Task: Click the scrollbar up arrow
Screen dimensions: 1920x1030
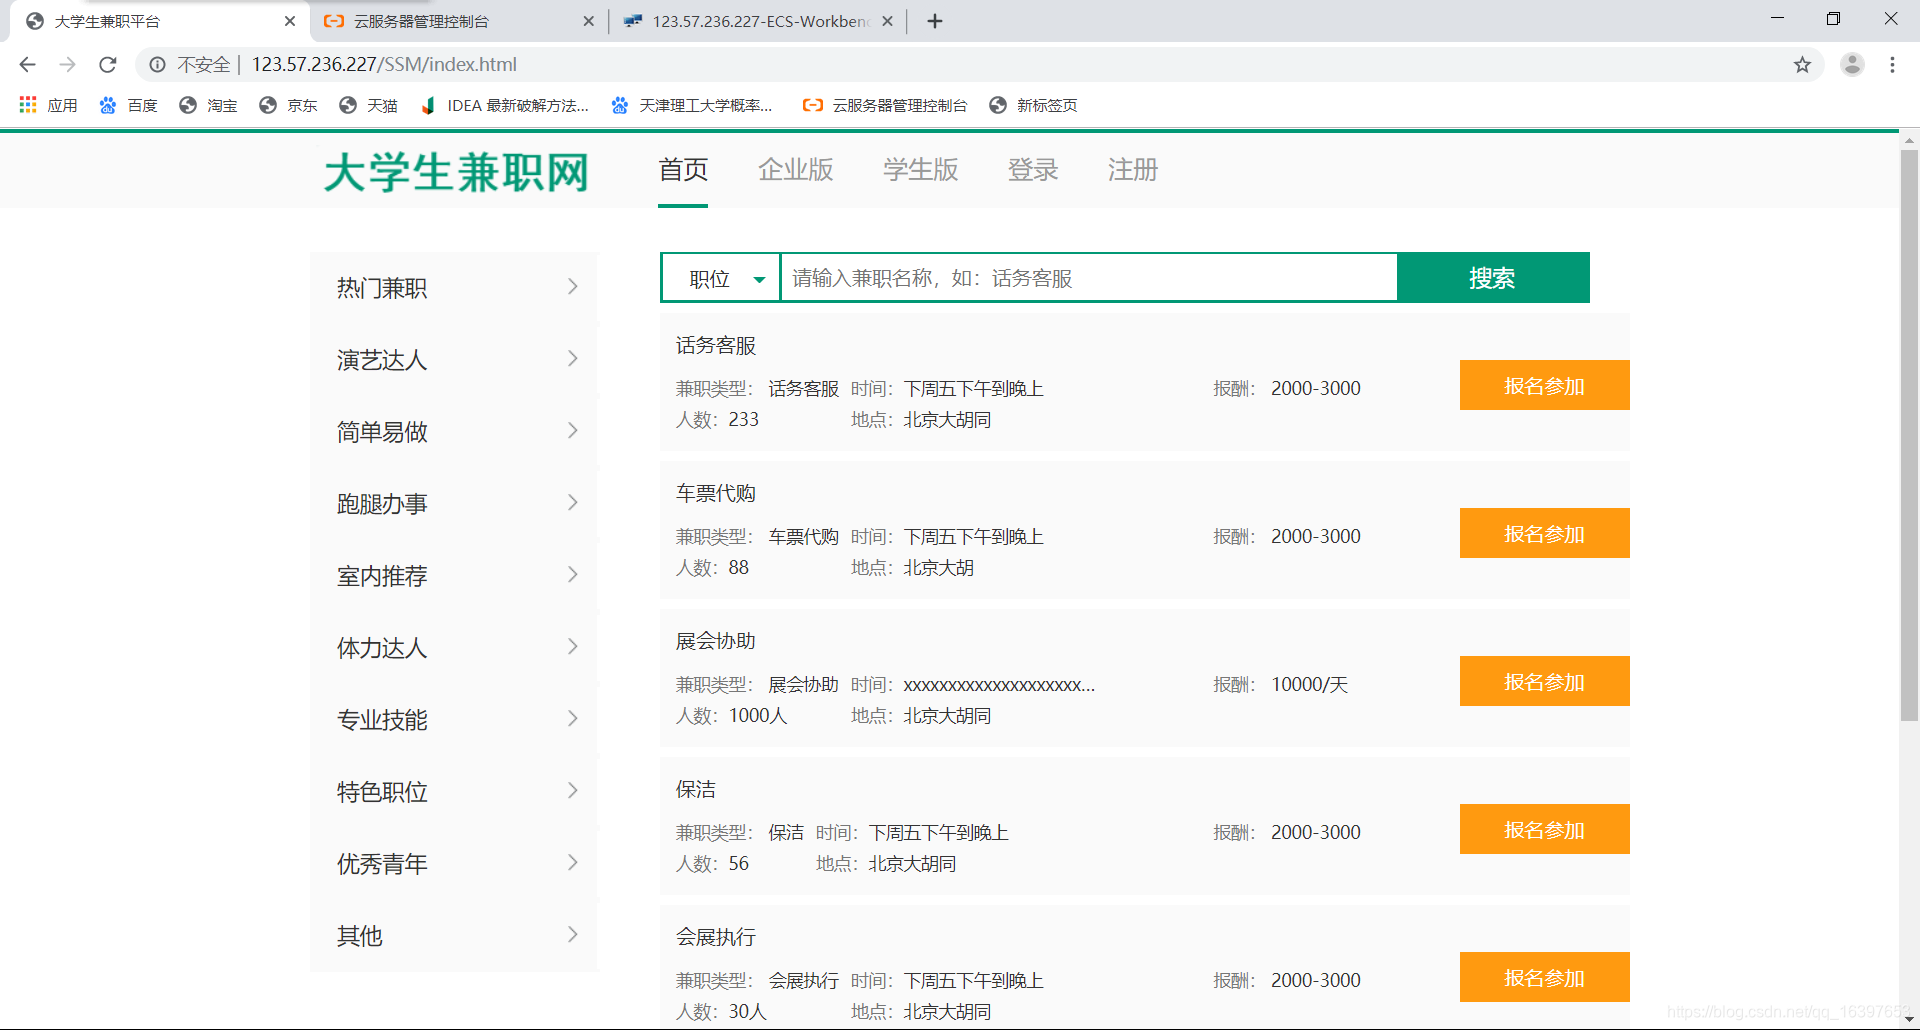Action: click(1909, 140)
